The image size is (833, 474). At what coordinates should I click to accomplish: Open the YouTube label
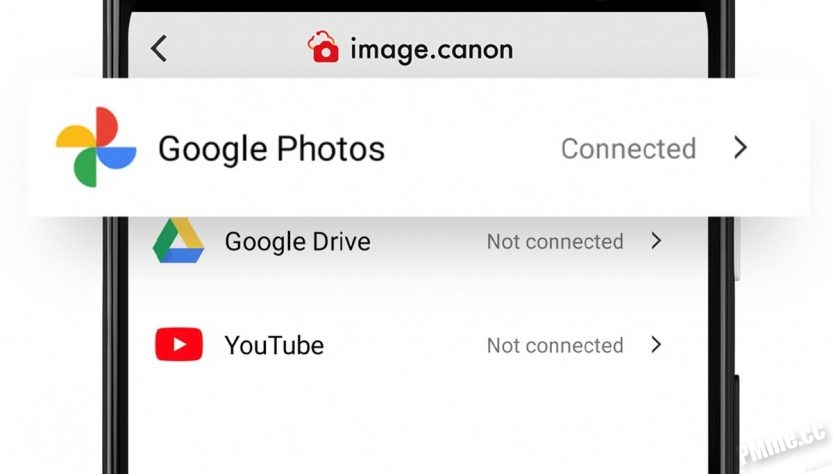(274, 345)
